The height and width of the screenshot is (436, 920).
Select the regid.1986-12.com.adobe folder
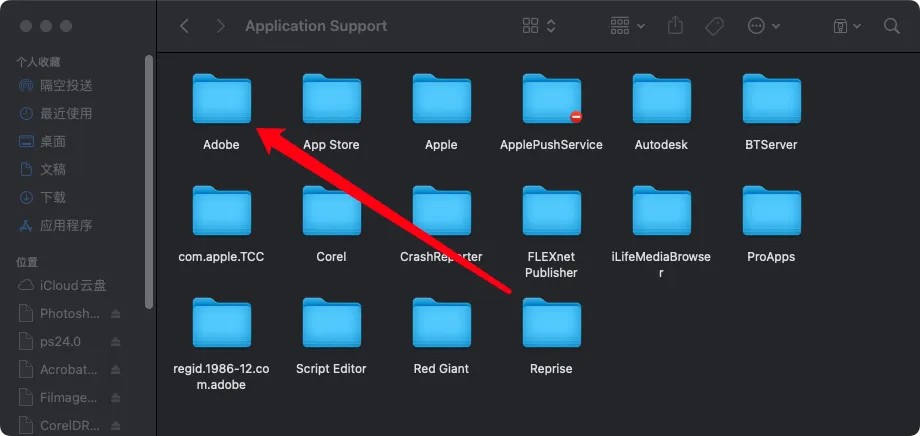coord(222,323)
